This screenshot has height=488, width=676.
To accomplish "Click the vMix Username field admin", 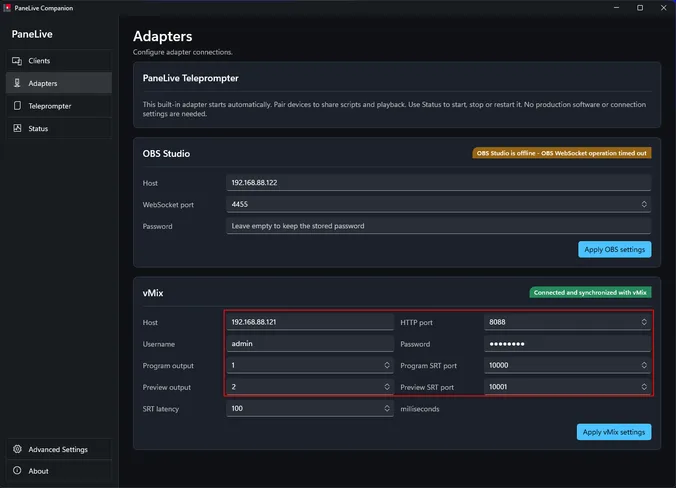I will 310,344.
